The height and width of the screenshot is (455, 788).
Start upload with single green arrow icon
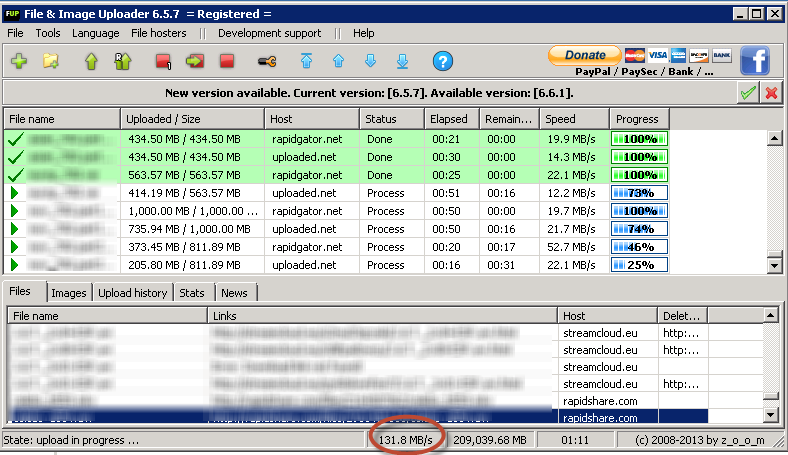[91, 62]
